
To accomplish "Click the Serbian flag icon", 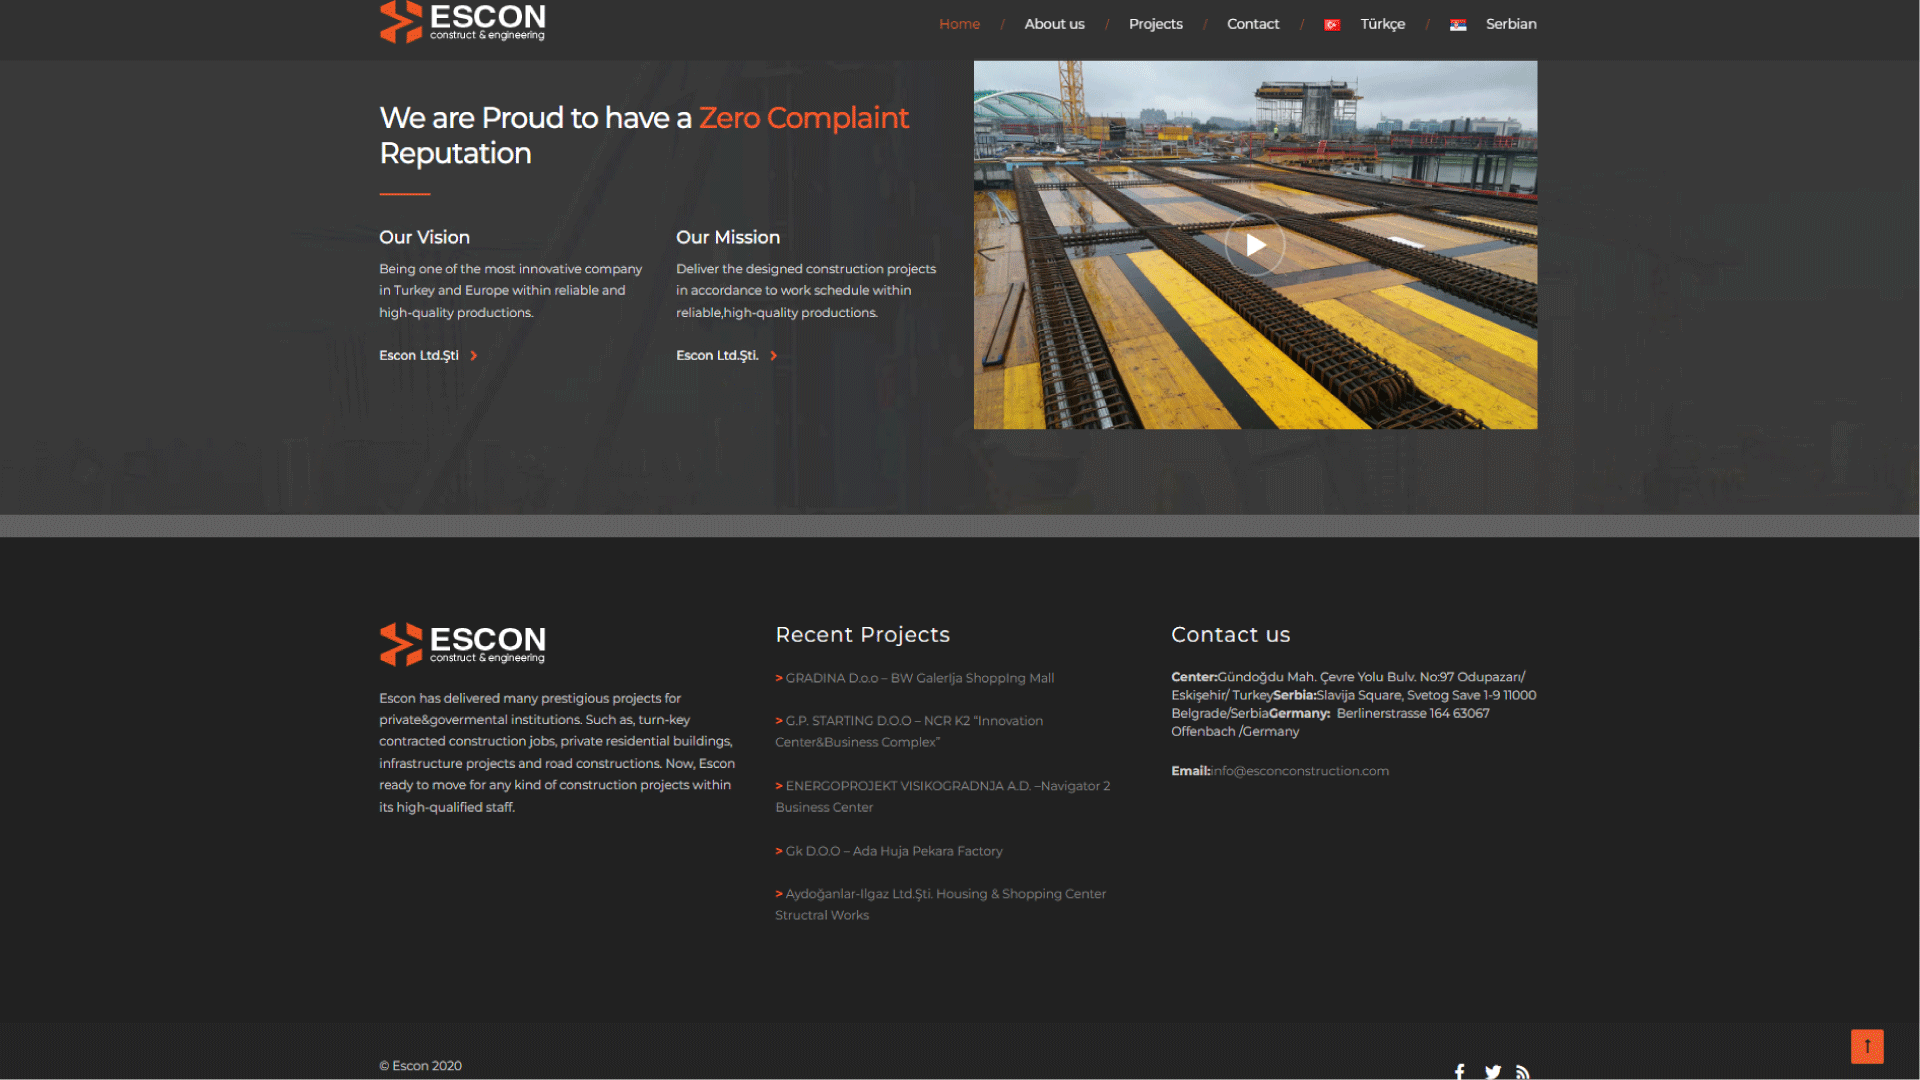I will click(x=1458, y=25).
